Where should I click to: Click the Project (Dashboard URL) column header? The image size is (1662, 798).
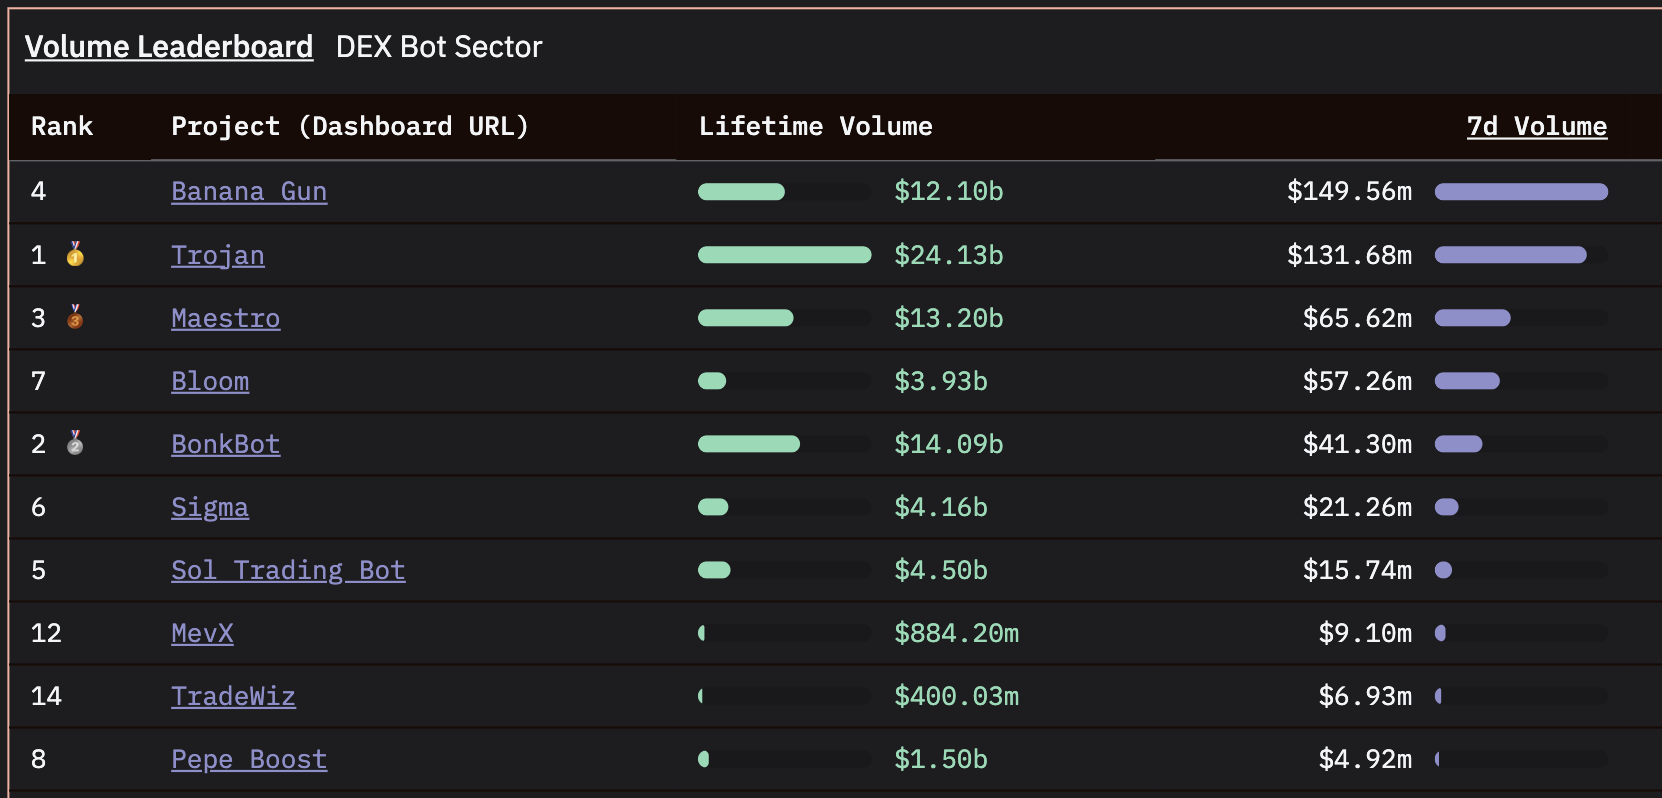(350, 126)
